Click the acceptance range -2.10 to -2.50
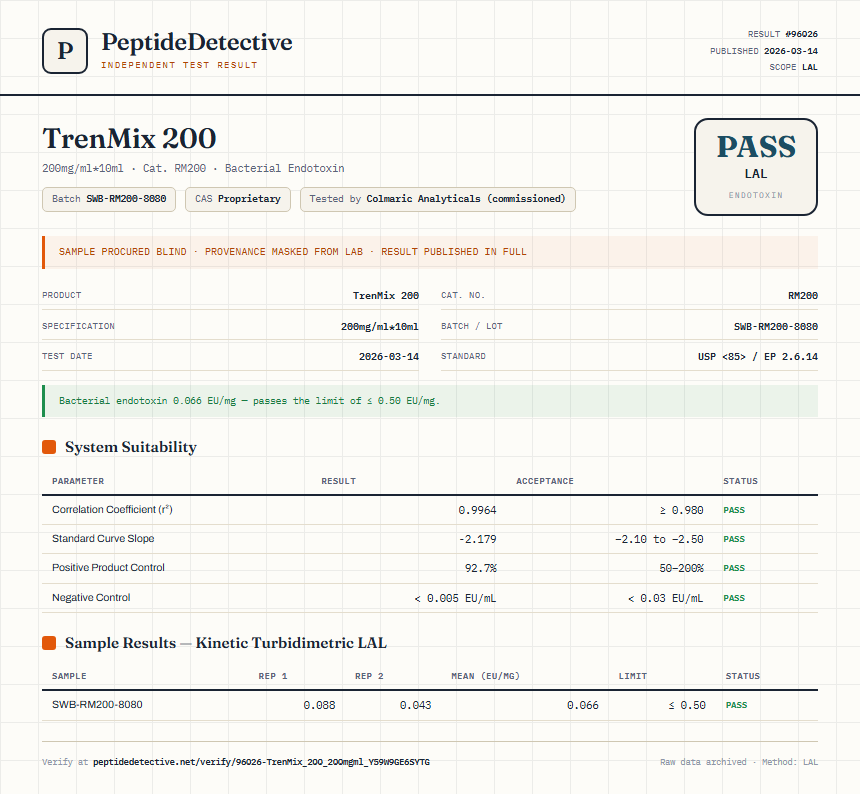 tap(659, 540)
